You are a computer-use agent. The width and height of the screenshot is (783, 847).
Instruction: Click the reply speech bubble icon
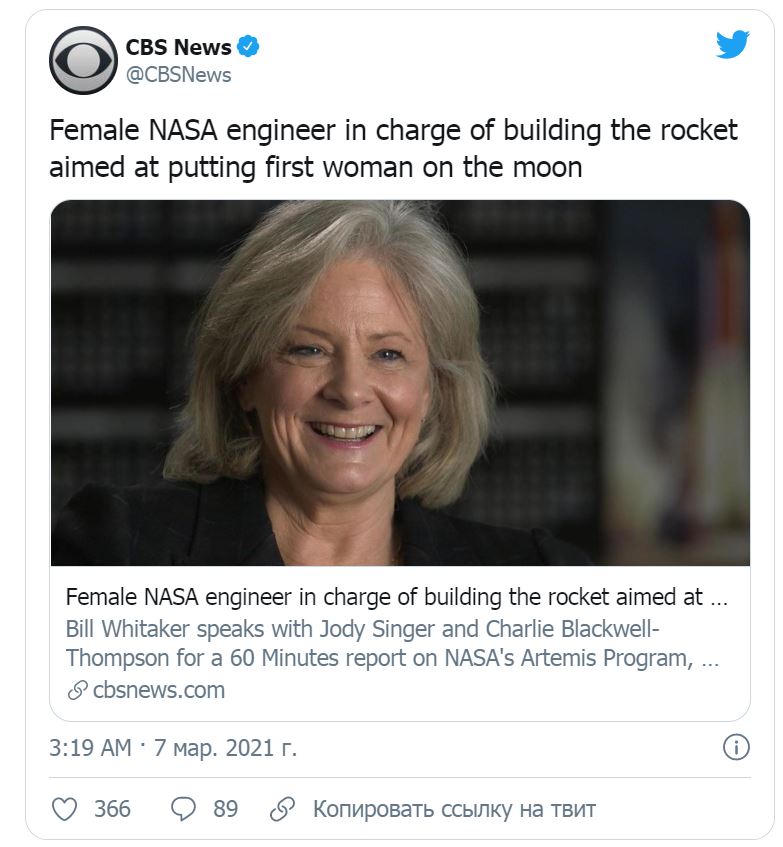click(182, 808)
